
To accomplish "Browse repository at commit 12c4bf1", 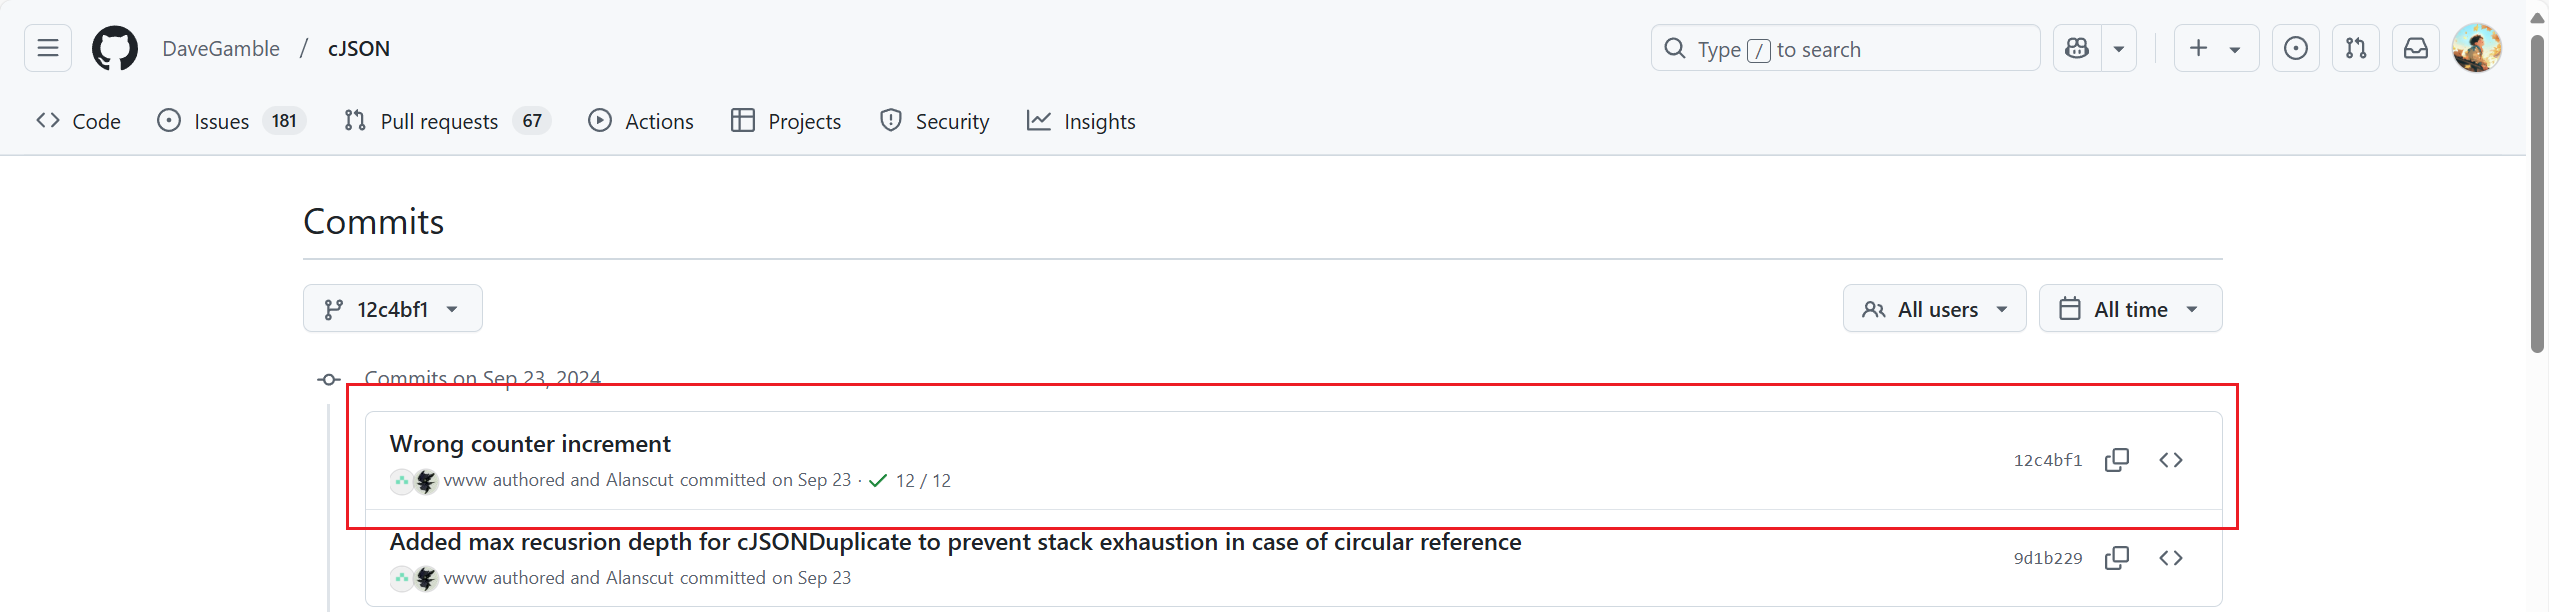I will click(2171, 460).
